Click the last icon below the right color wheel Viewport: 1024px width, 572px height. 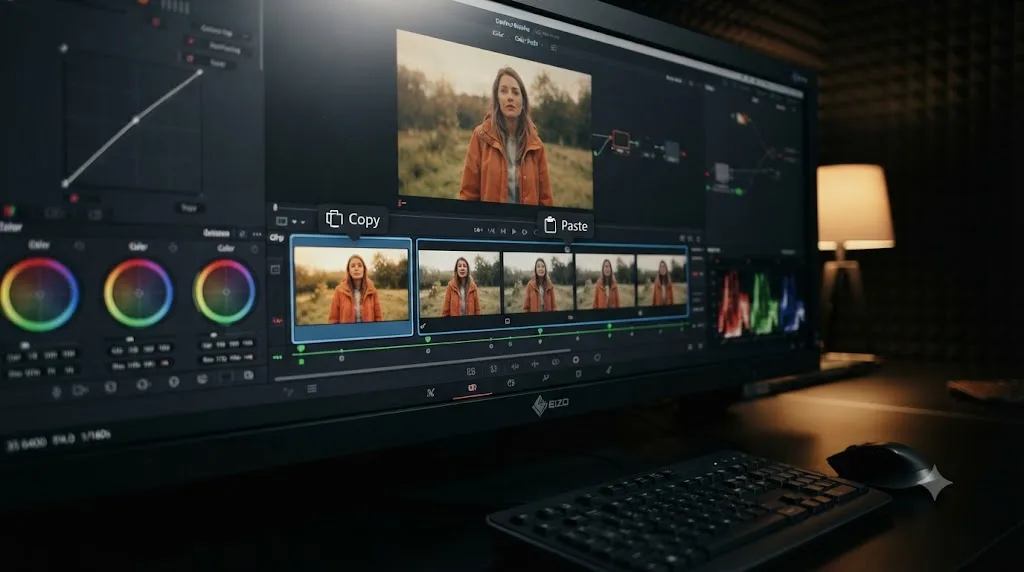click(248, 375)
